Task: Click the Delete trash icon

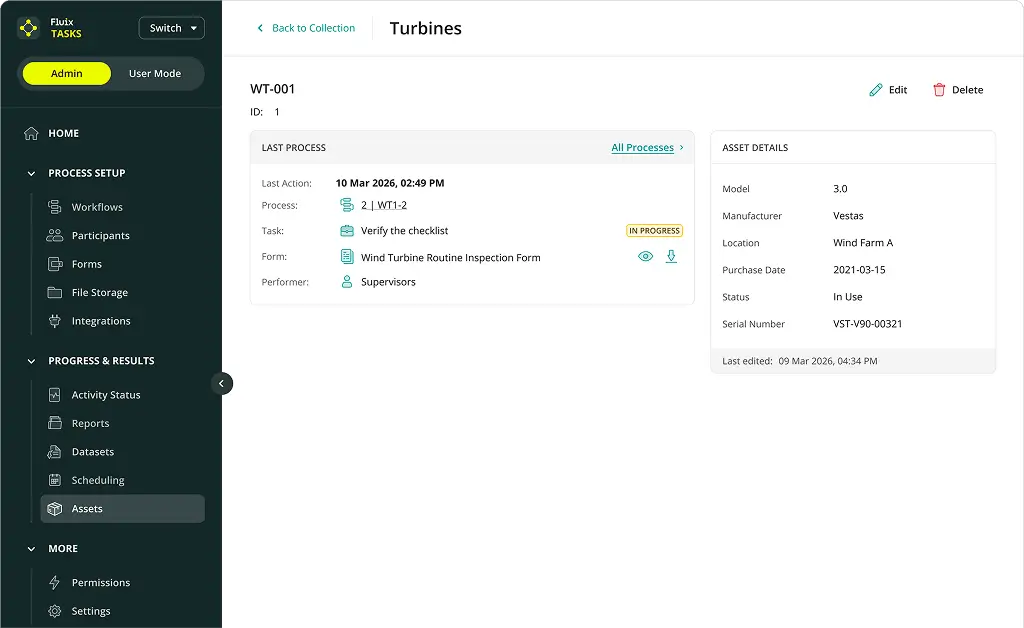Action: pyautogui.click(x=939, y=90)
